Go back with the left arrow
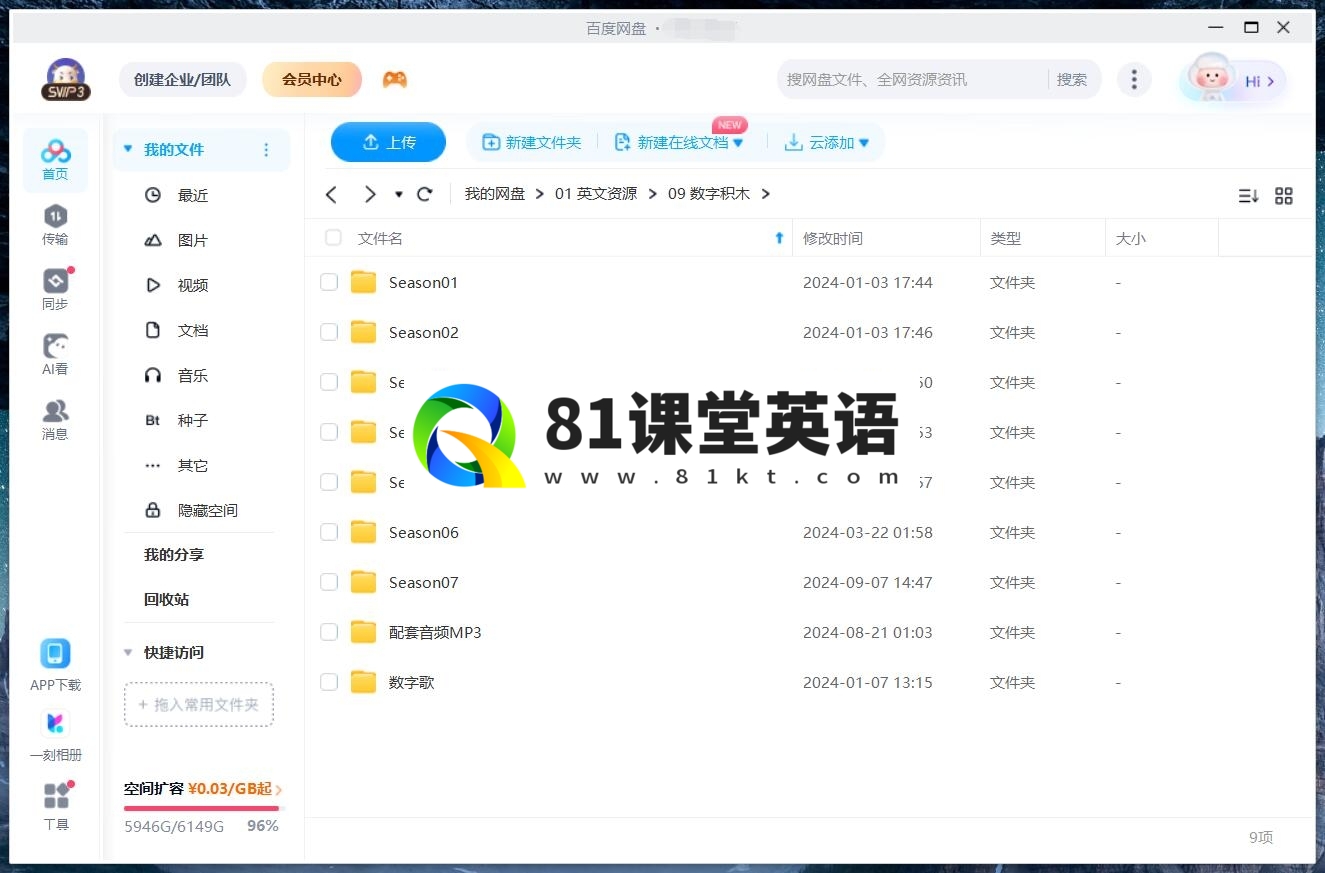This screenshot has height=873, width=1325. 332,194
